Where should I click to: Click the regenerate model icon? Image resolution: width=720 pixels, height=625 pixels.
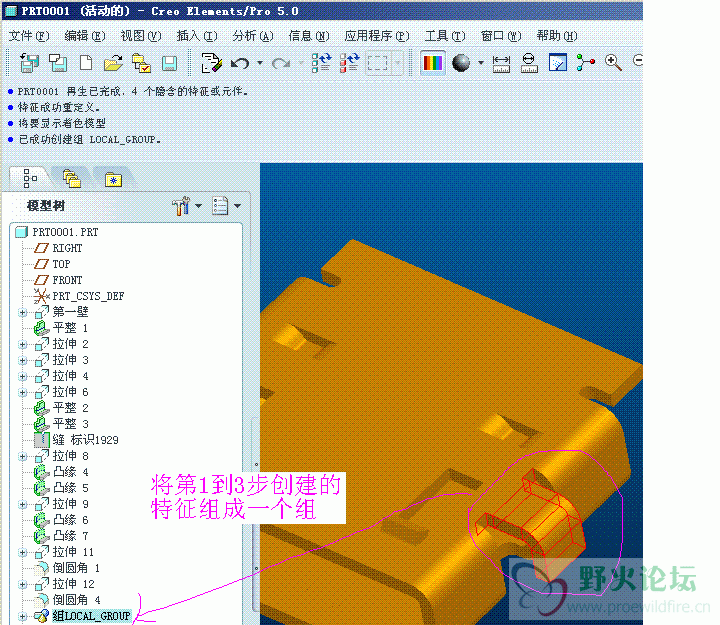coord(321,62)
